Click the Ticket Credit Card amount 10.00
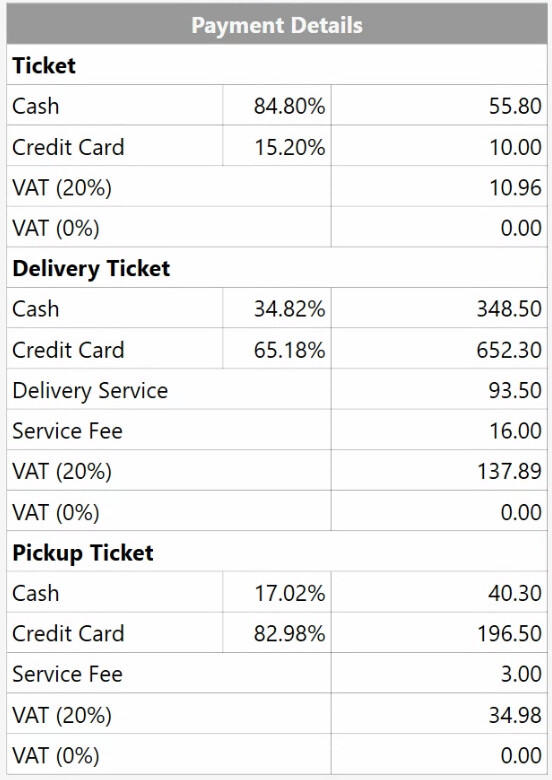The height and width of the screenshot is (780, 552). click(x=516, y=147)
